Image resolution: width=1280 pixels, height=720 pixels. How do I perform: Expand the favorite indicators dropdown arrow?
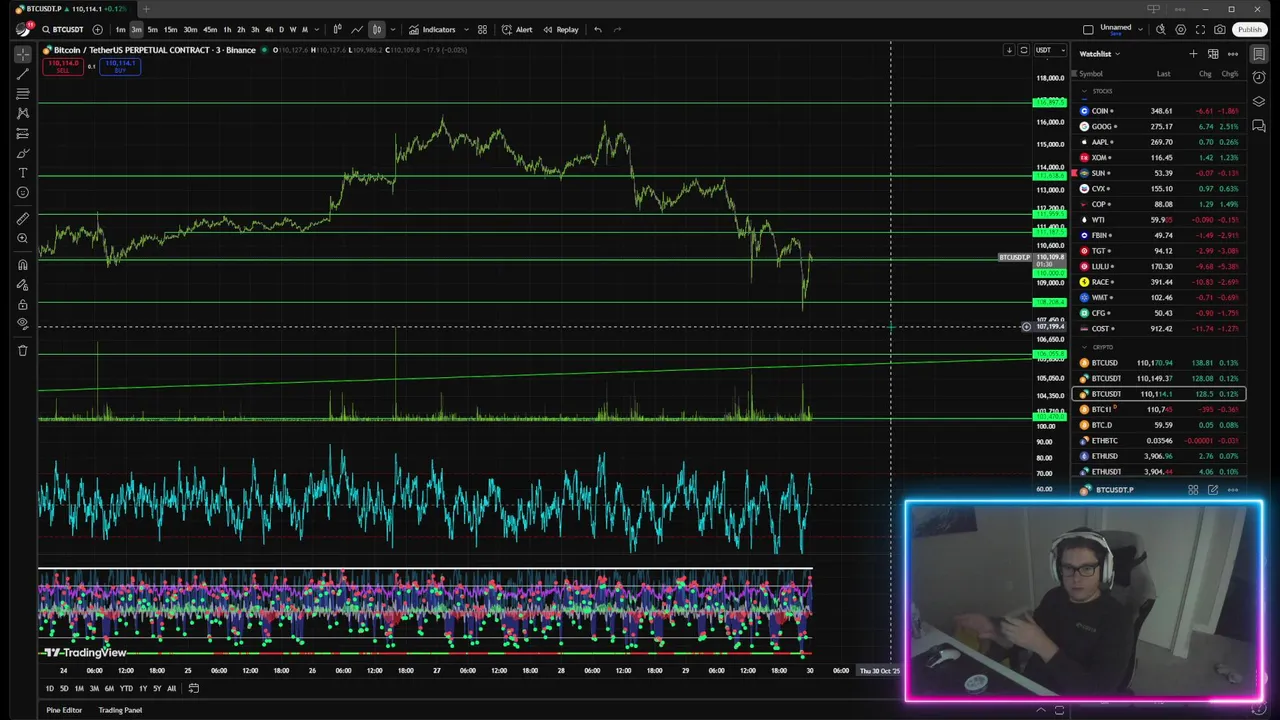click(x=464, y=29)
